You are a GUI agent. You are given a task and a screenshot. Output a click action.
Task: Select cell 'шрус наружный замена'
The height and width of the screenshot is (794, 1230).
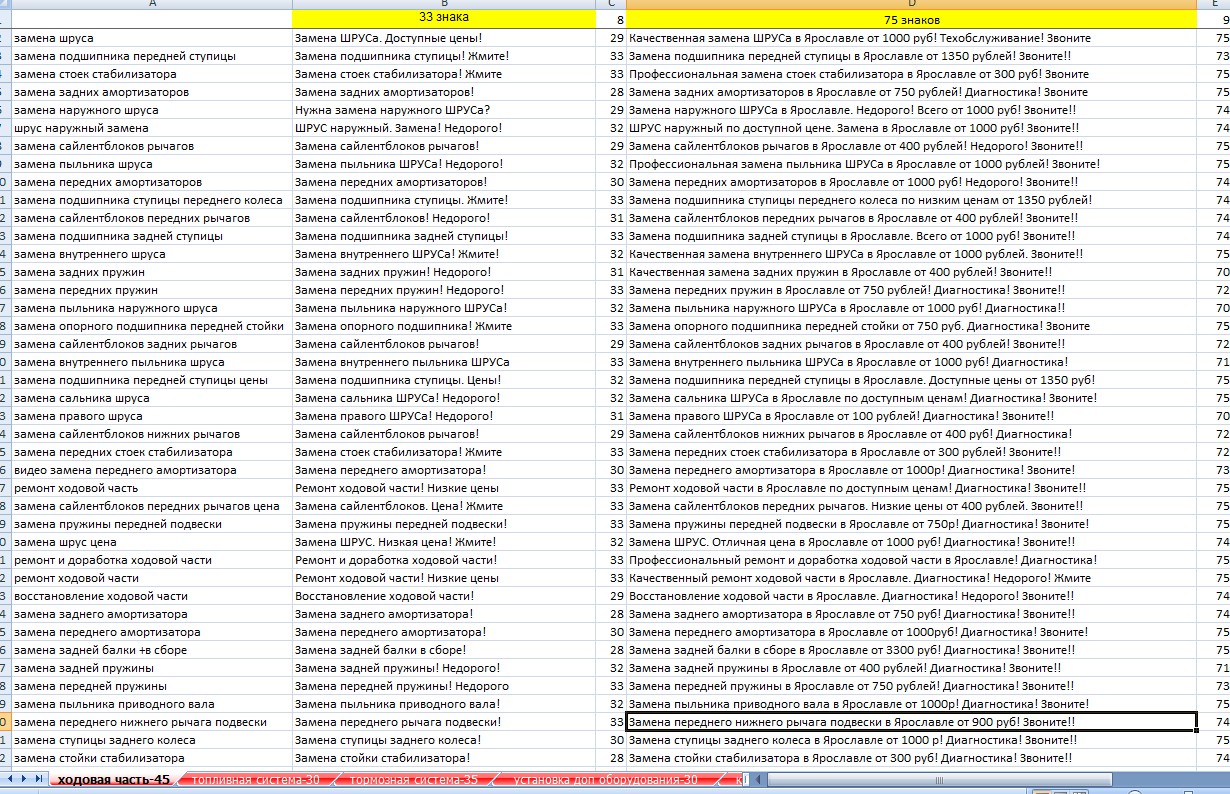152,128
